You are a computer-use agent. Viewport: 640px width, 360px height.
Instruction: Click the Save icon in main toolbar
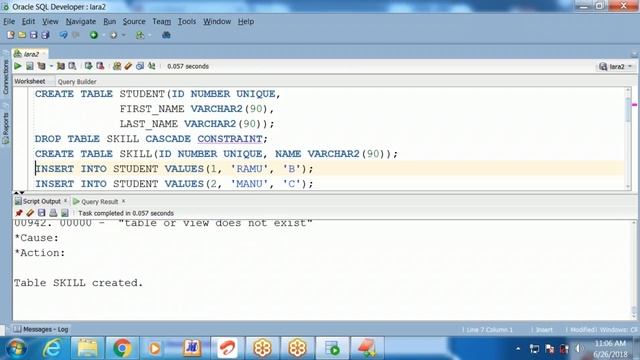pyautogui.click(x=33, y=35)
